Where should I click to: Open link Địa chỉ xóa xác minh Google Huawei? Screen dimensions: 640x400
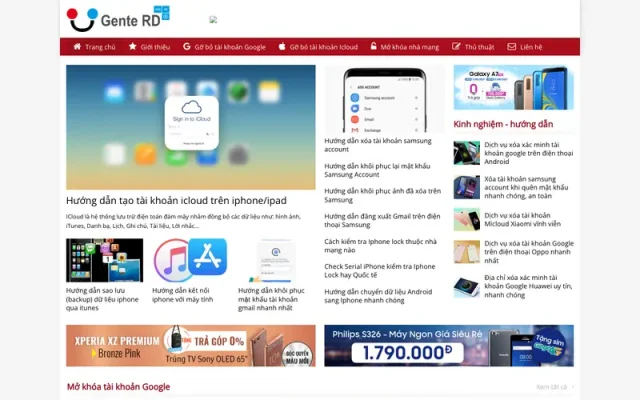click(x=529, y=286)
